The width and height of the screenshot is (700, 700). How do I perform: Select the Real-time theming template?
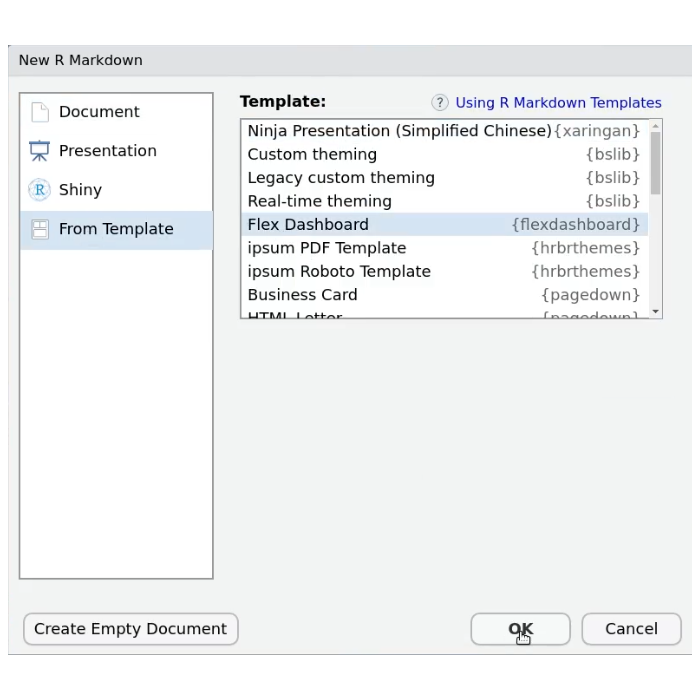click(x=319, y=201)
